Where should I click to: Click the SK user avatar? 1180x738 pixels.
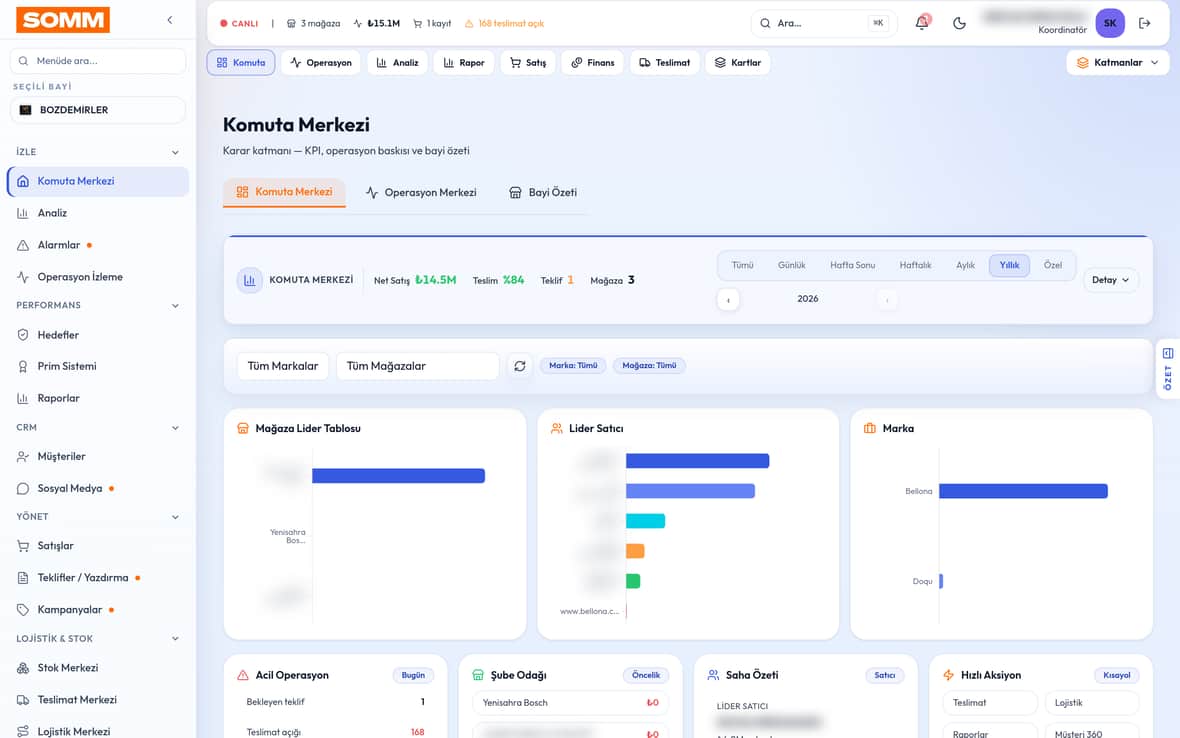1109,23
